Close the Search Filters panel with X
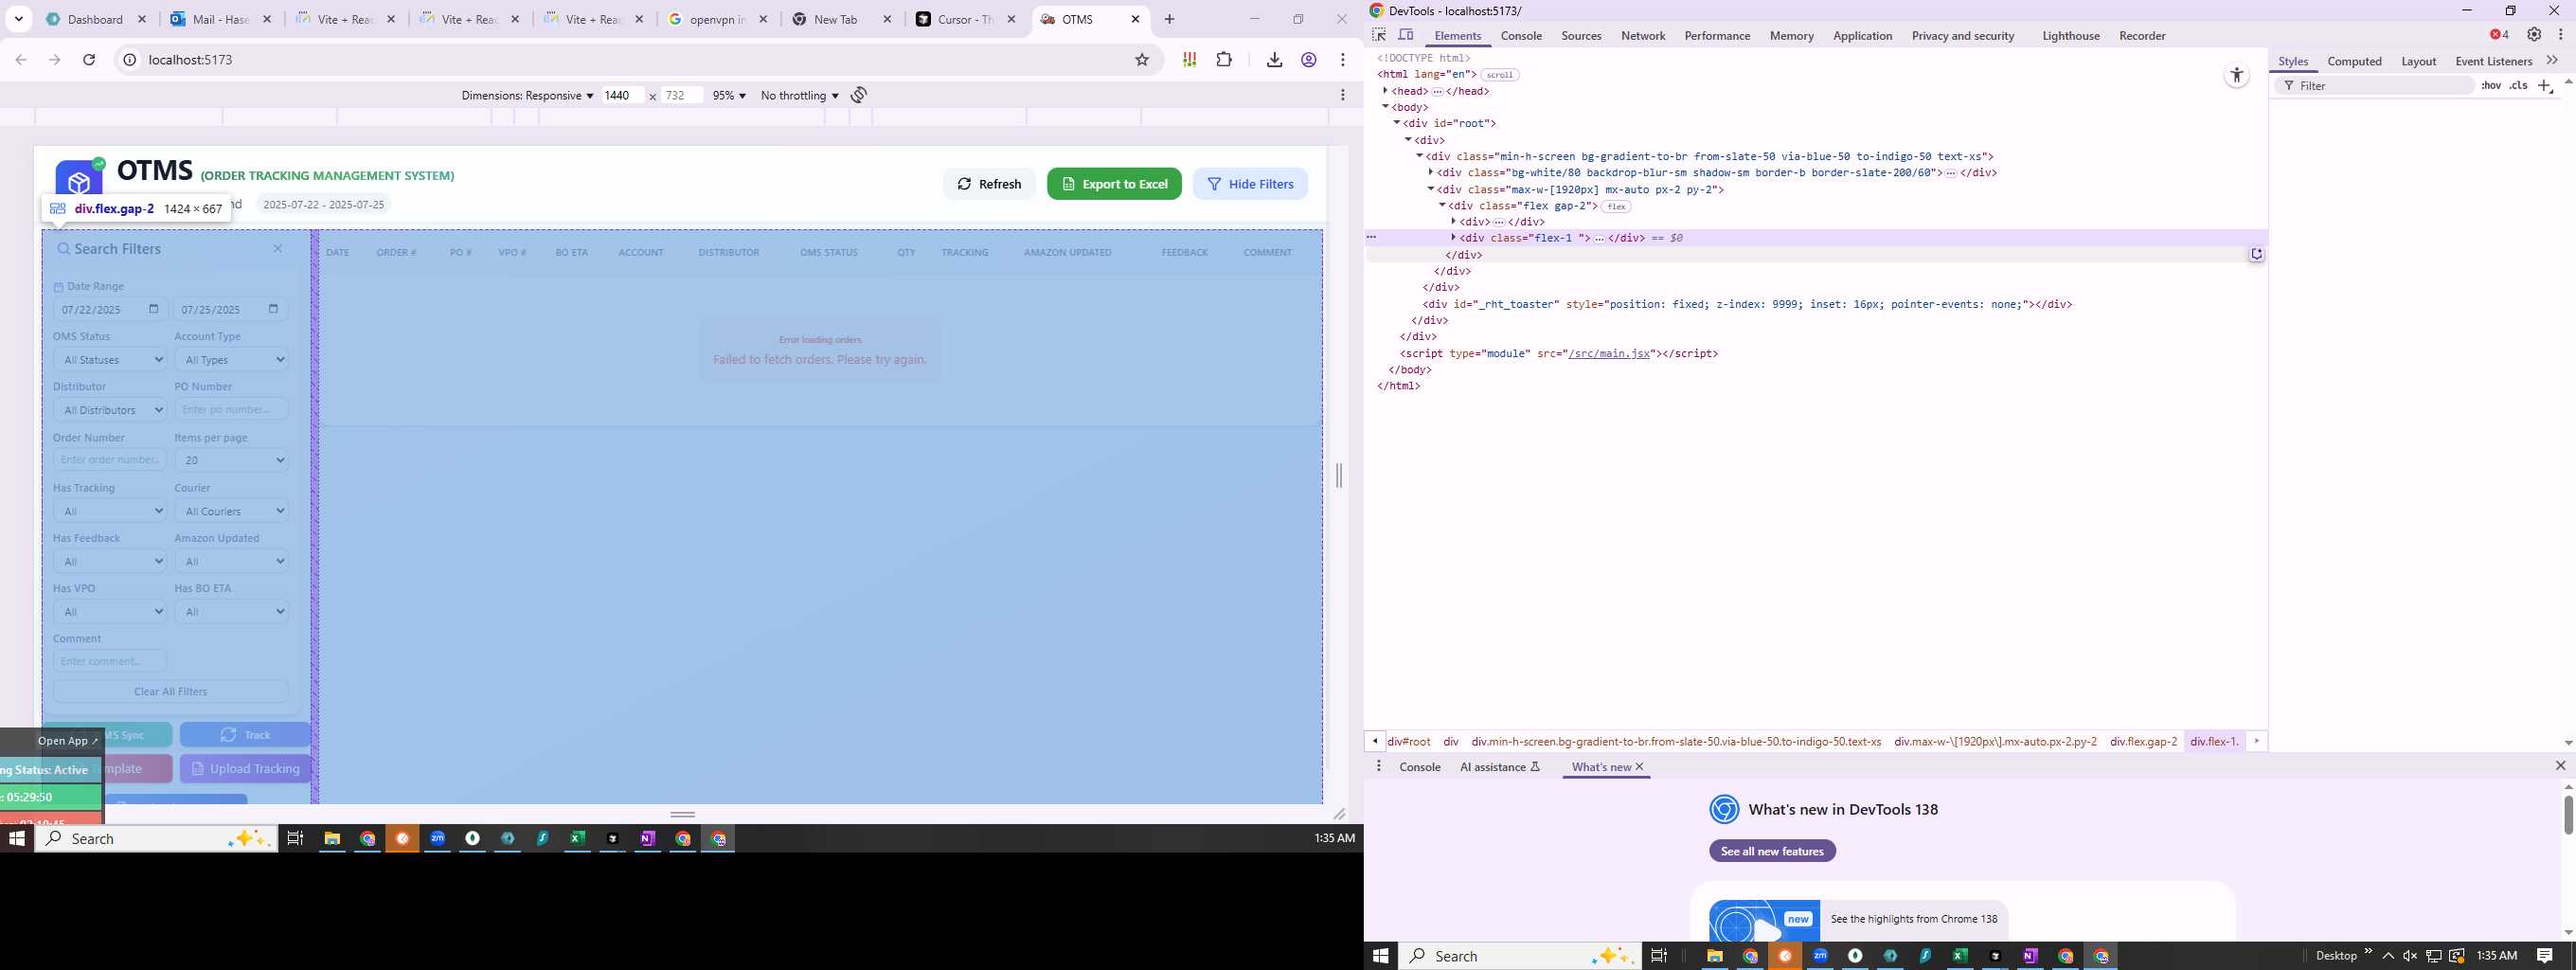Viewport: 2576px width, 970px height. pos(278,249)
